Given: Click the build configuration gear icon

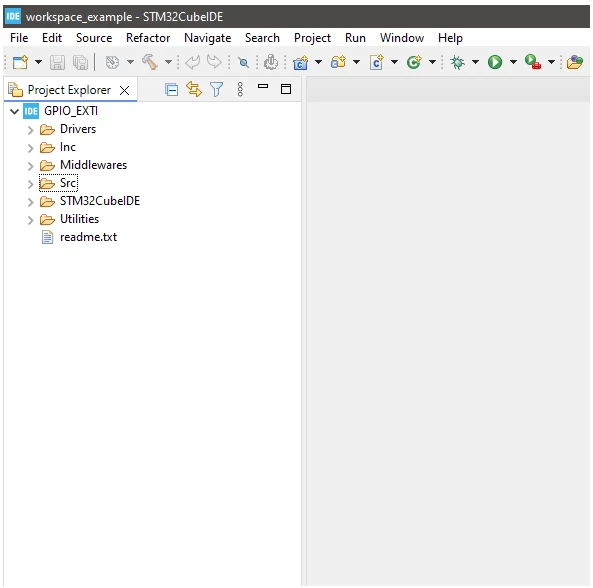Looking at the screenshot, I should click(112, 62).
